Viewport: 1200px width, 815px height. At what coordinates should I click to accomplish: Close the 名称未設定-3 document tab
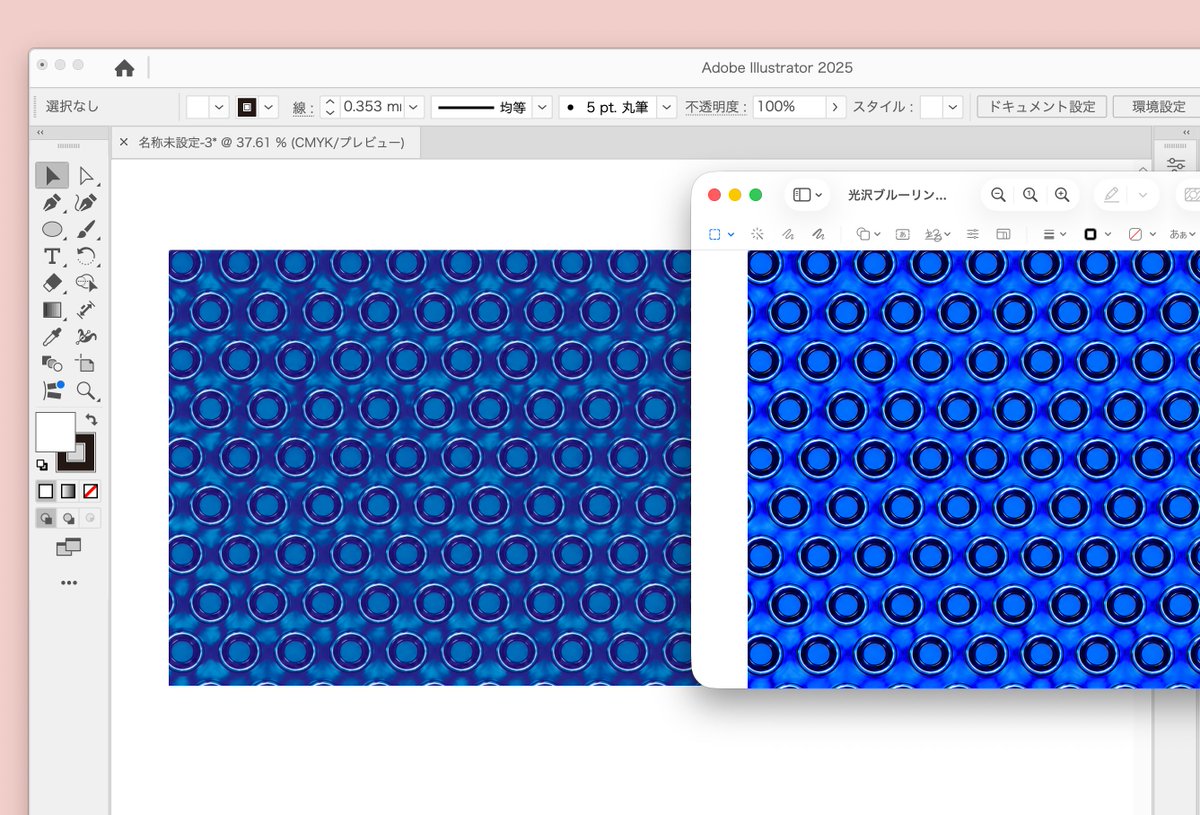click(124, 143)
